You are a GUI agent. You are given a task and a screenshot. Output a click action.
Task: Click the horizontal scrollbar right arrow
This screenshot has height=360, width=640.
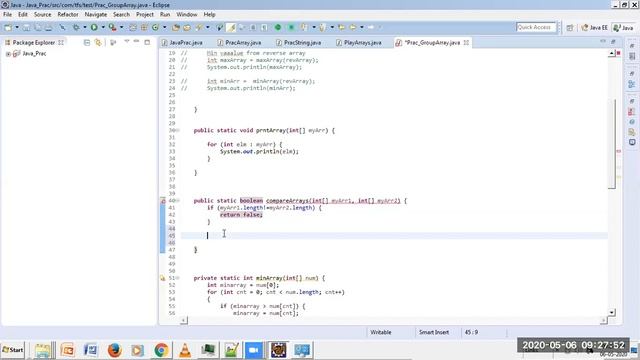point(604,320)
